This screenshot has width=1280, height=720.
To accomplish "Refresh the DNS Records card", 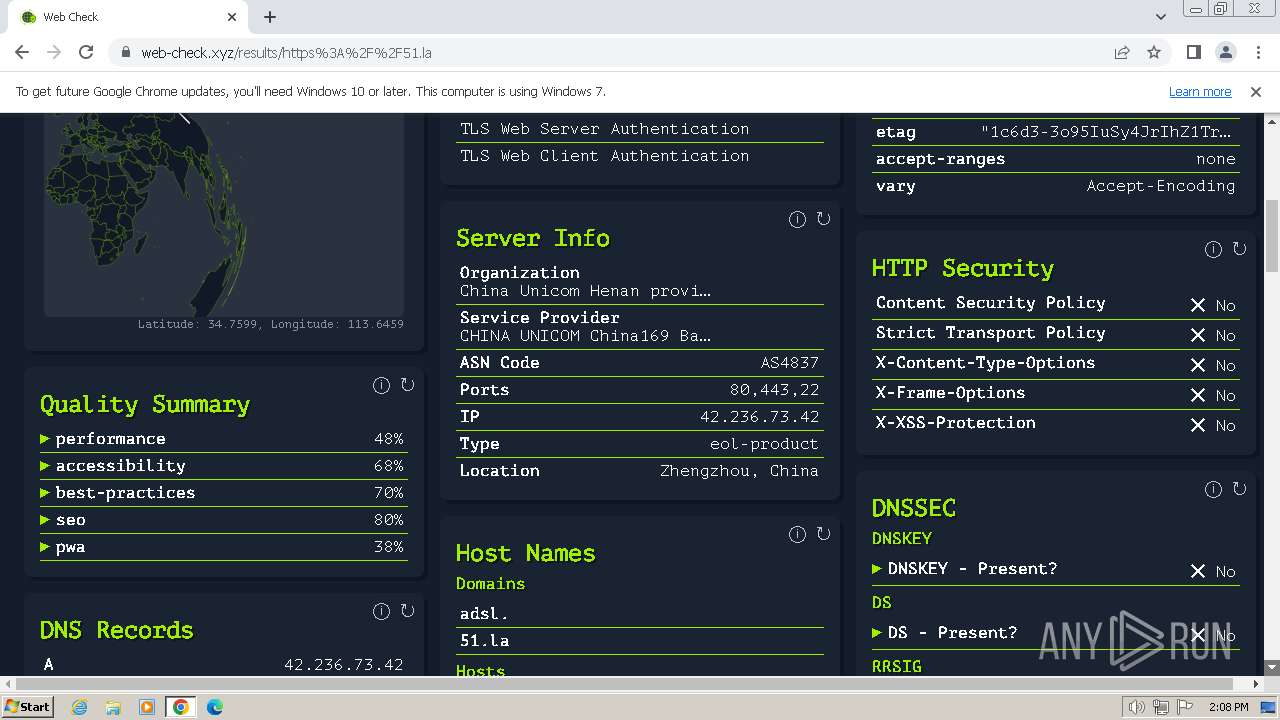I will pyautogui.click(x=407, y=611).
